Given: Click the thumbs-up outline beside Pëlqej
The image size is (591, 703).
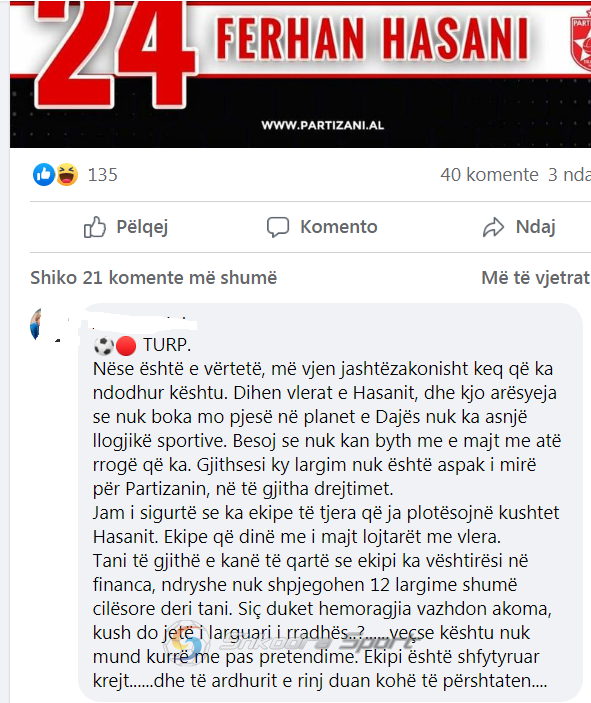Looking at the screenshot, I should tap(95, 227).
